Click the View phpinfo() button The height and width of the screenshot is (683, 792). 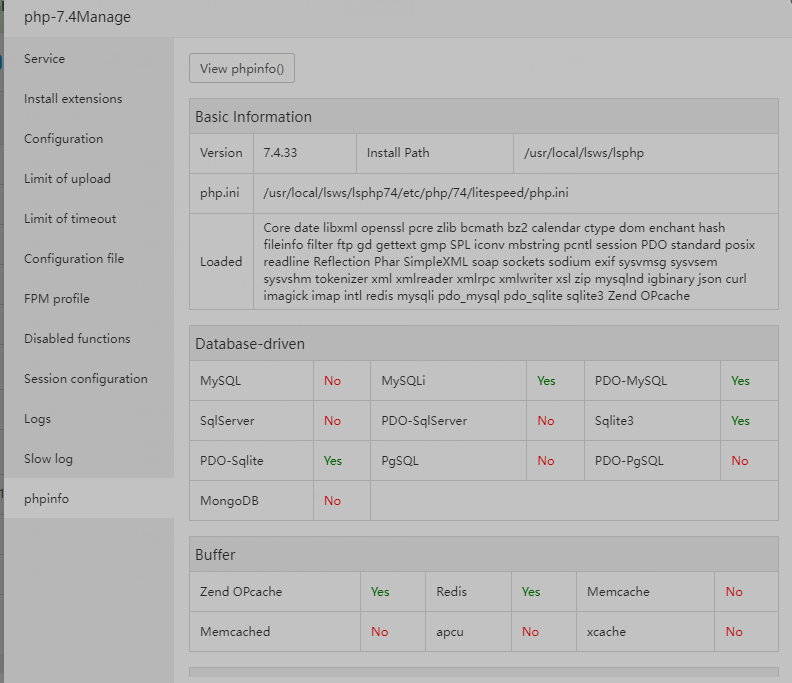(x=242, y=69)
